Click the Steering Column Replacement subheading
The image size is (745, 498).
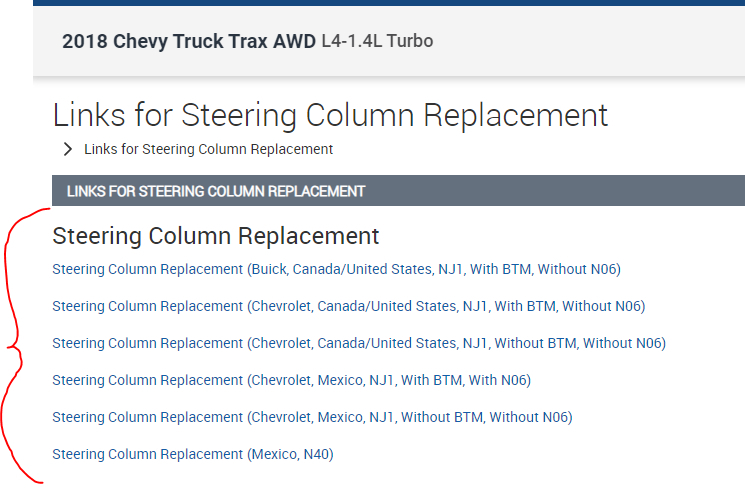(215, 236)
